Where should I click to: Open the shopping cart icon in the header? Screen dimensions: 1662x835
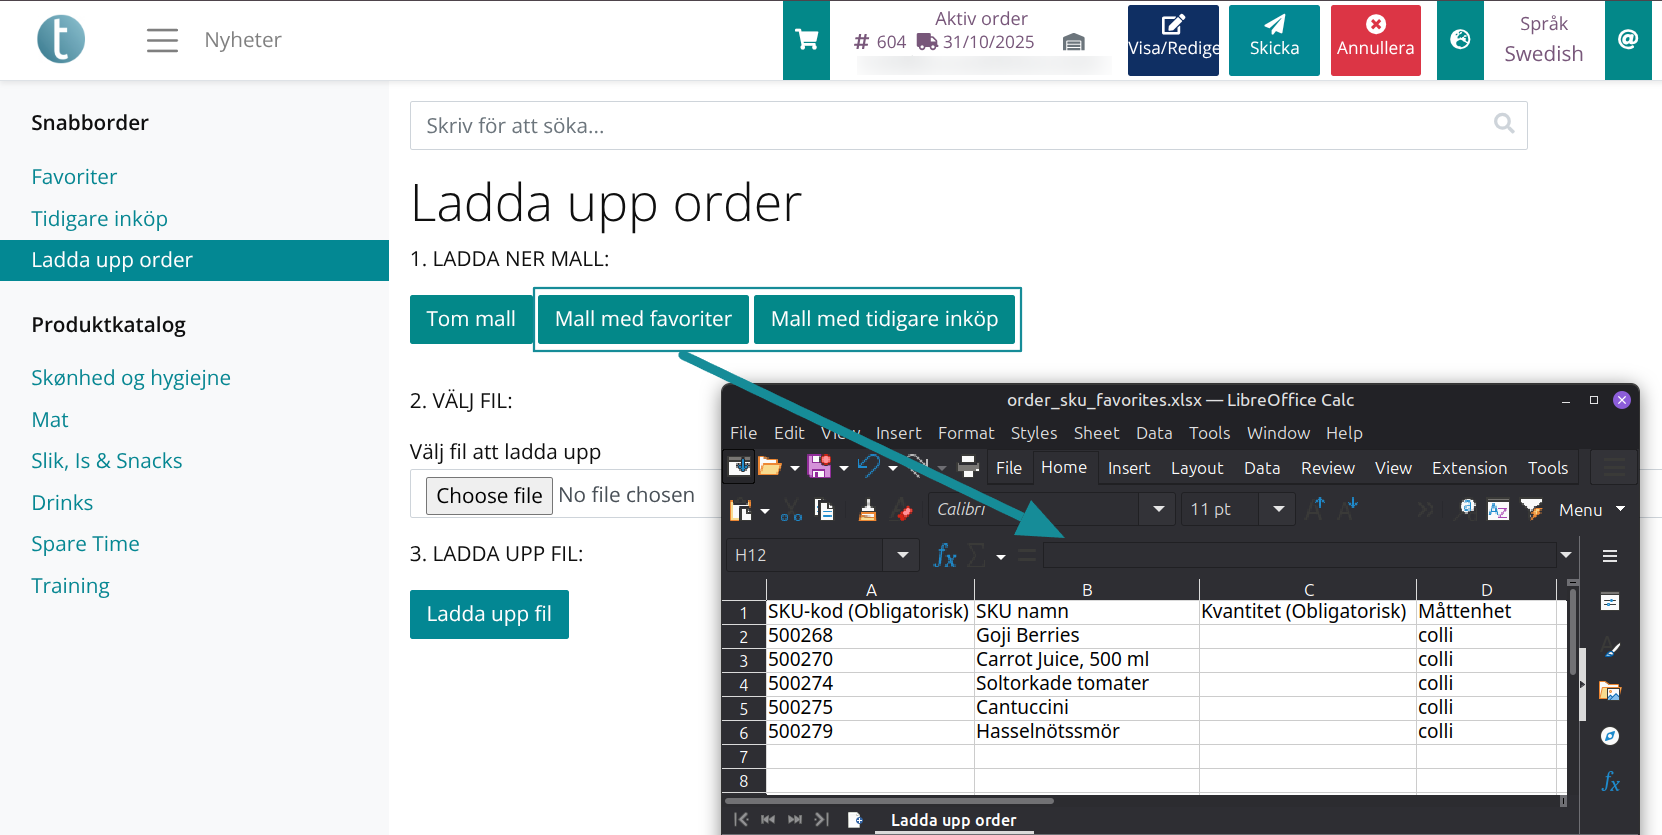[x=806, y=40]
